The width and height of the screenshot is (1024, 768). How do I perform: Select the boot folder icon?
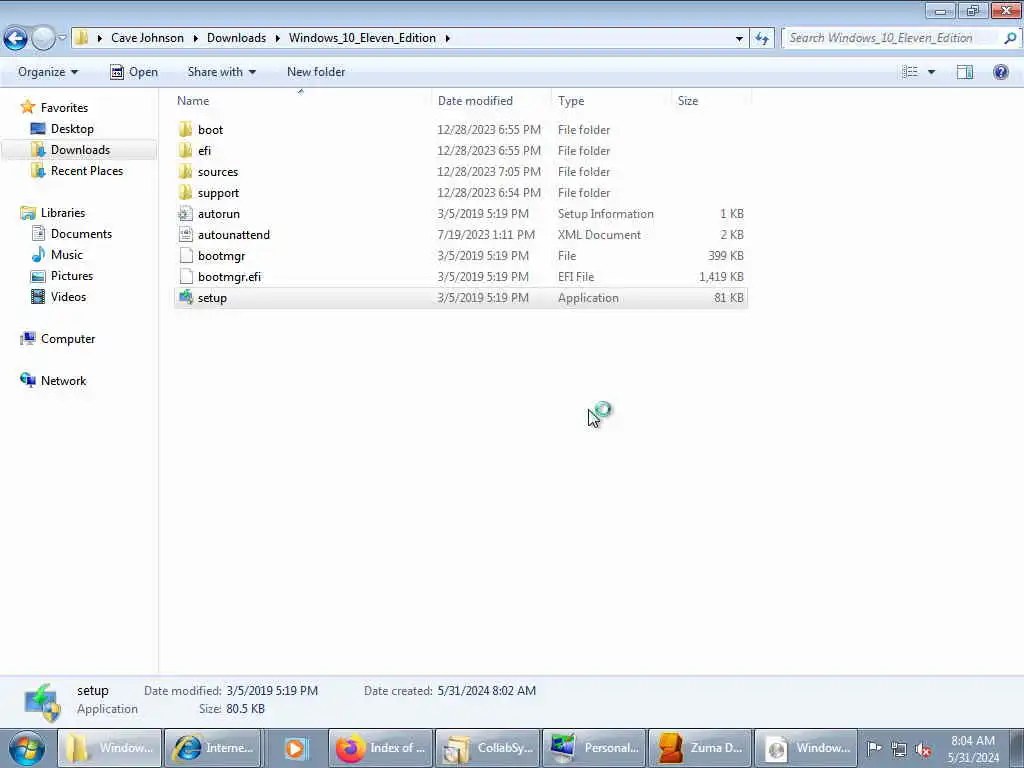pos(185,129)
